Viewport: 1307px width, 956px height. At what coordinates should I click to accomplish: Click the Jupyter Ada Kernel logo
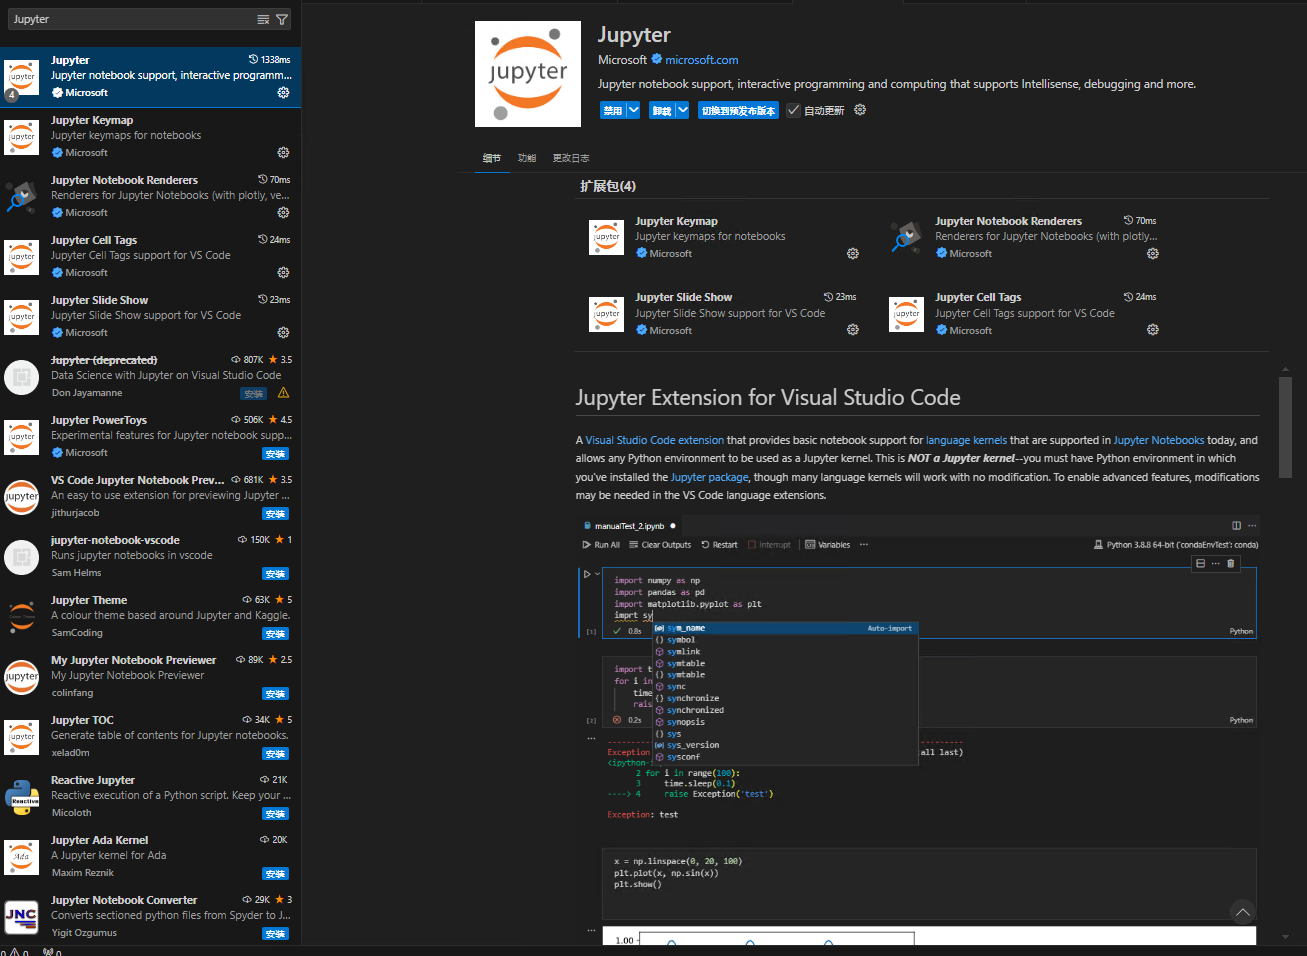coord(22,857)
